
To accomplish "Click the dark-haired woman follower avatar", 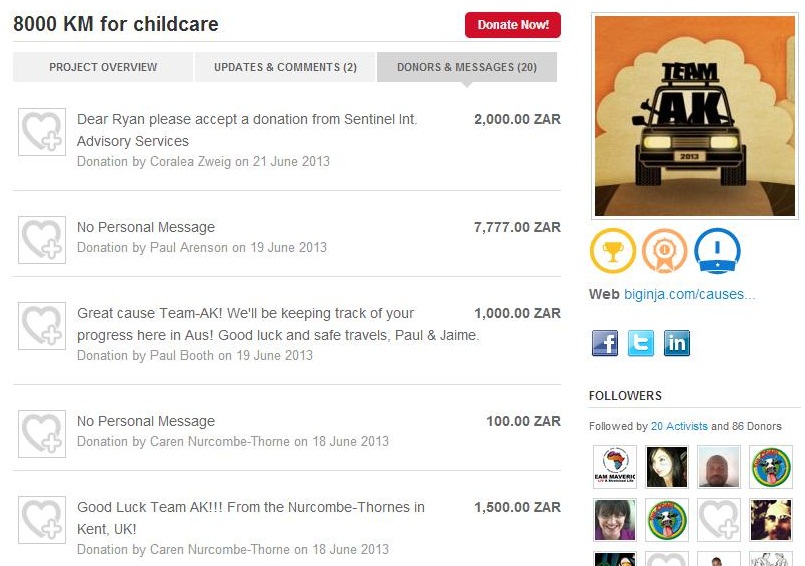I will click(x=666, y=466).
